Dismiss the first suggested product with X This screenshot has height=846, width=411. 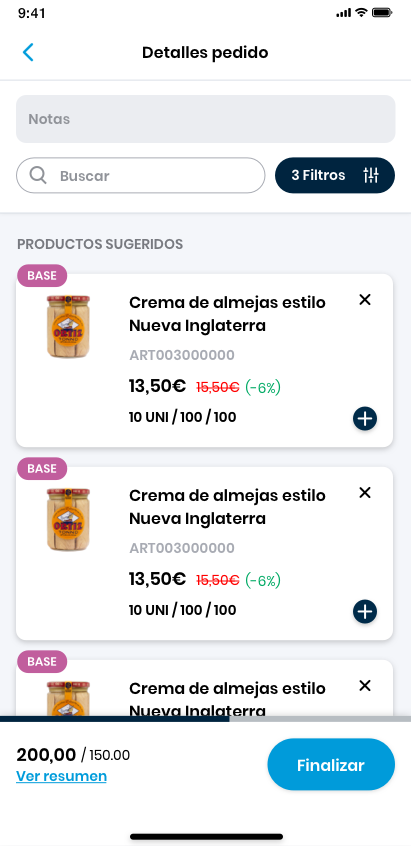(x=365, y=299)
